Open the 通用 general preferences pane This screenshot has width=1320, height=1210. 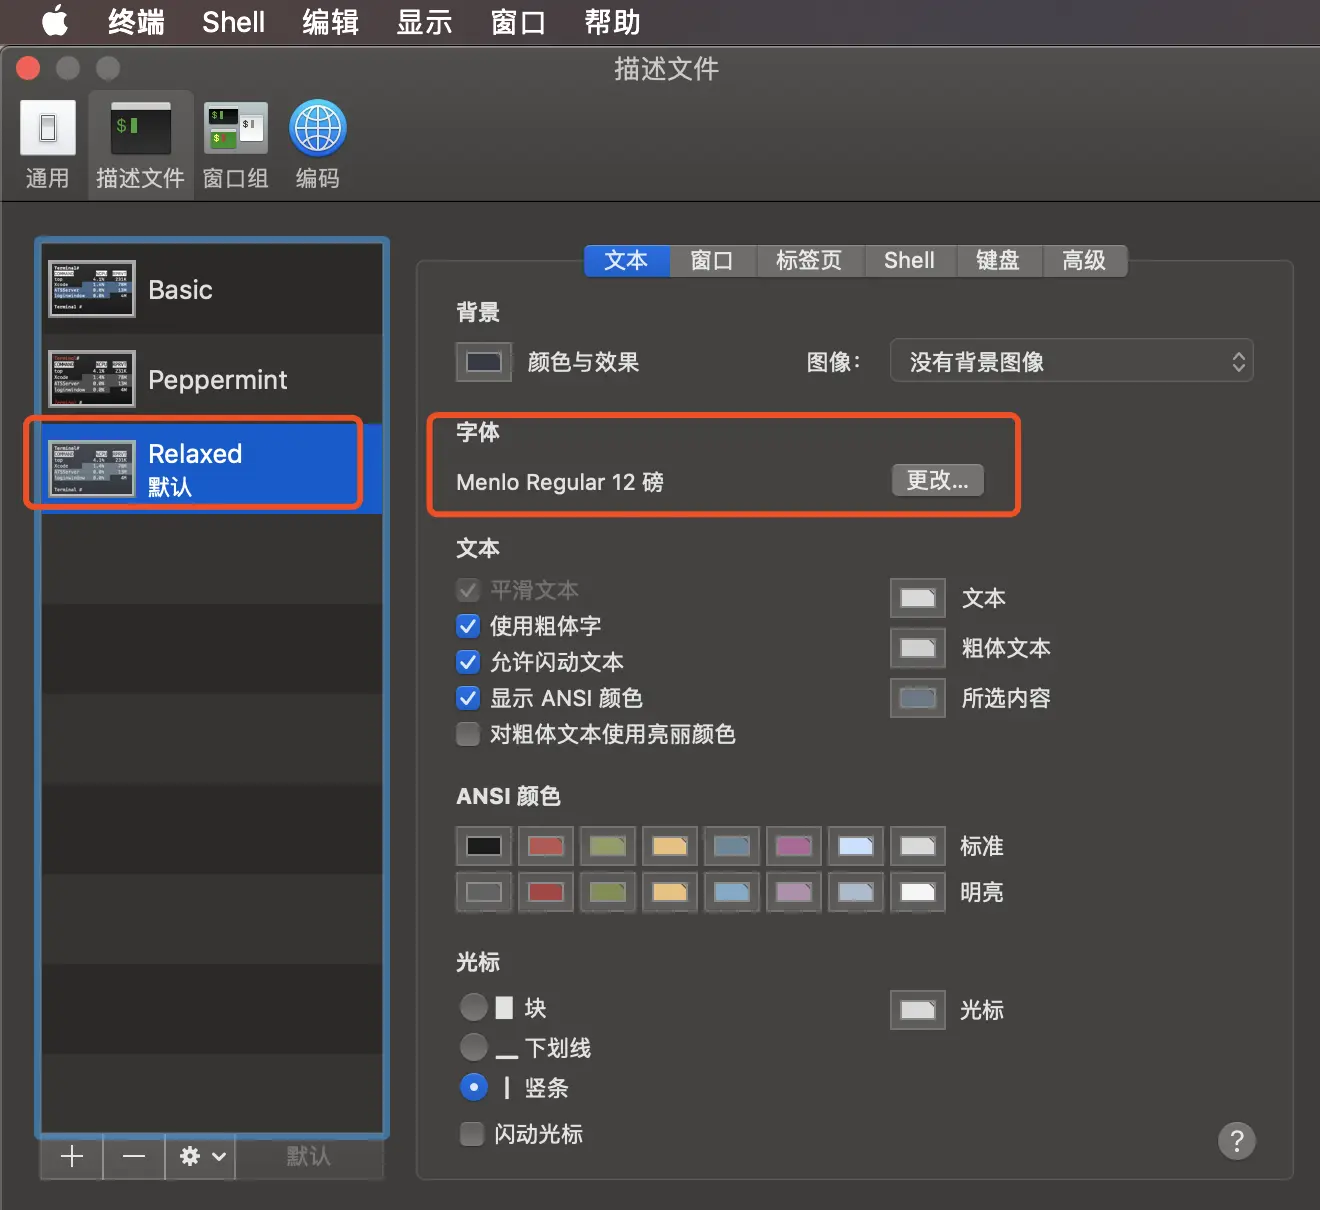[47, 145]
